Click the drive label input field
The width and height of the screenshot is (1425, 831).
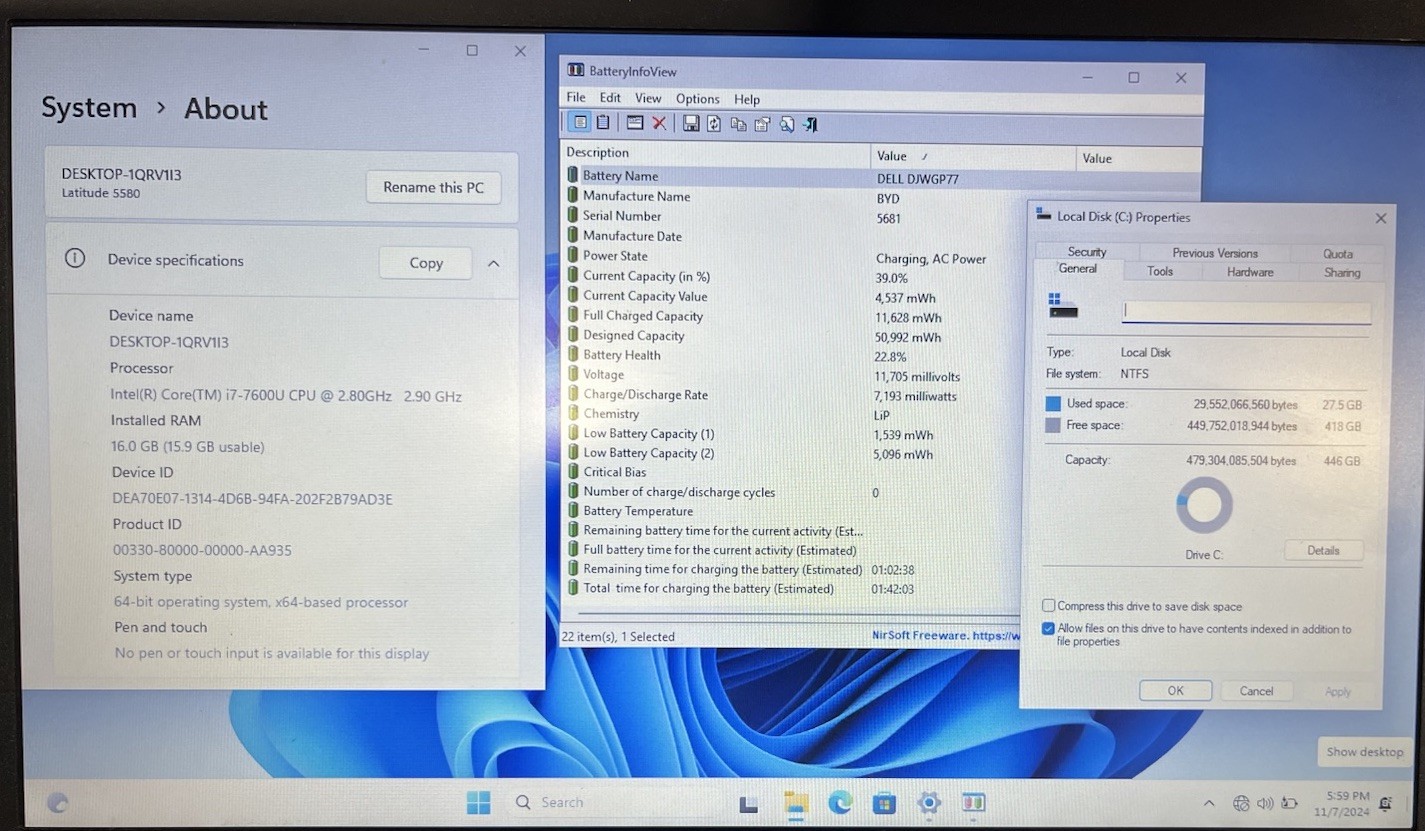click(x=1246, y=311)
